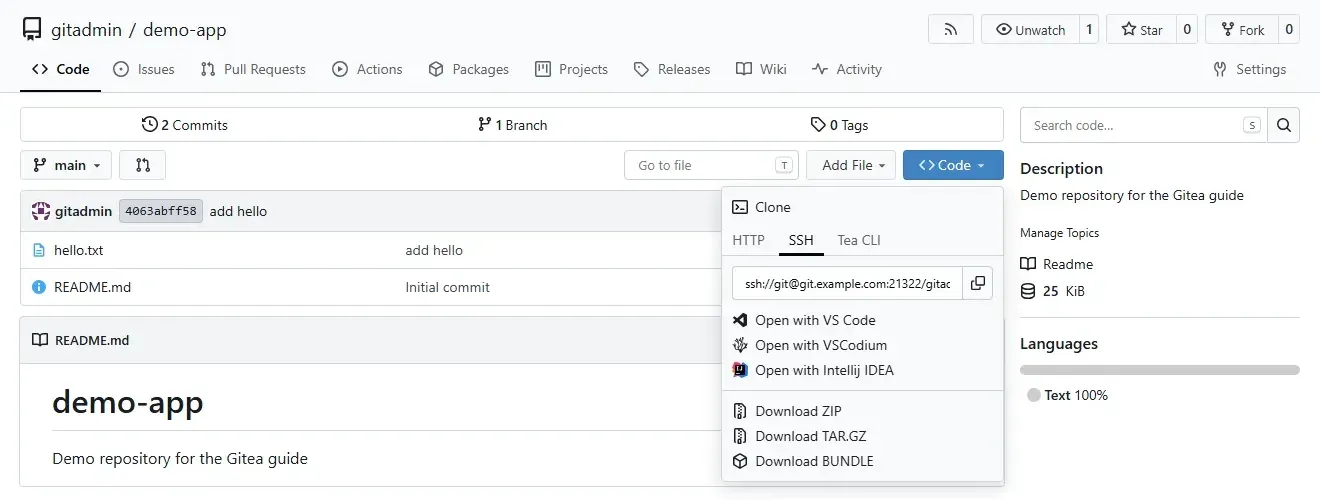Open the README.md file in list
Viewport: 1320px width, 500px height.
click(92, 287)
